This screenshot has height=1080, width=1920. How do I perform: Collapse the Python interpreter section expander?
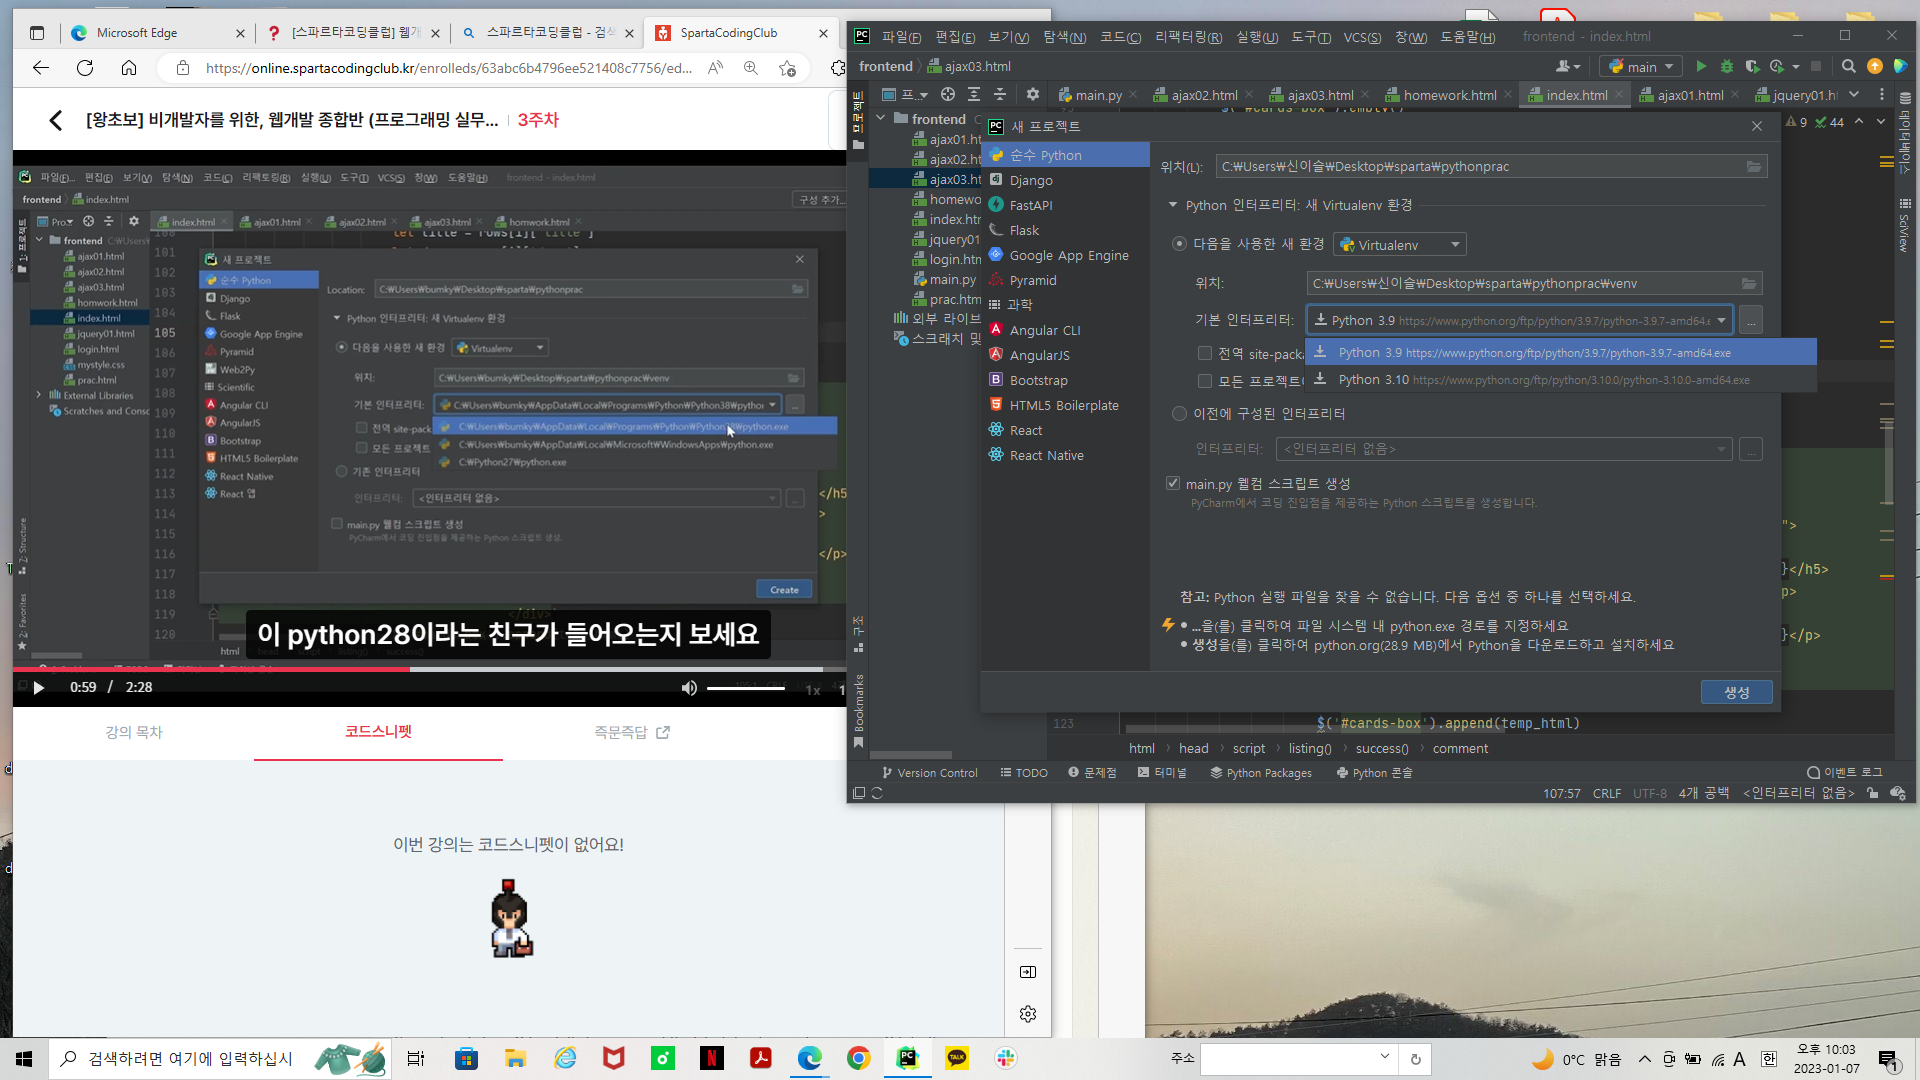(x=1173, y=205)
